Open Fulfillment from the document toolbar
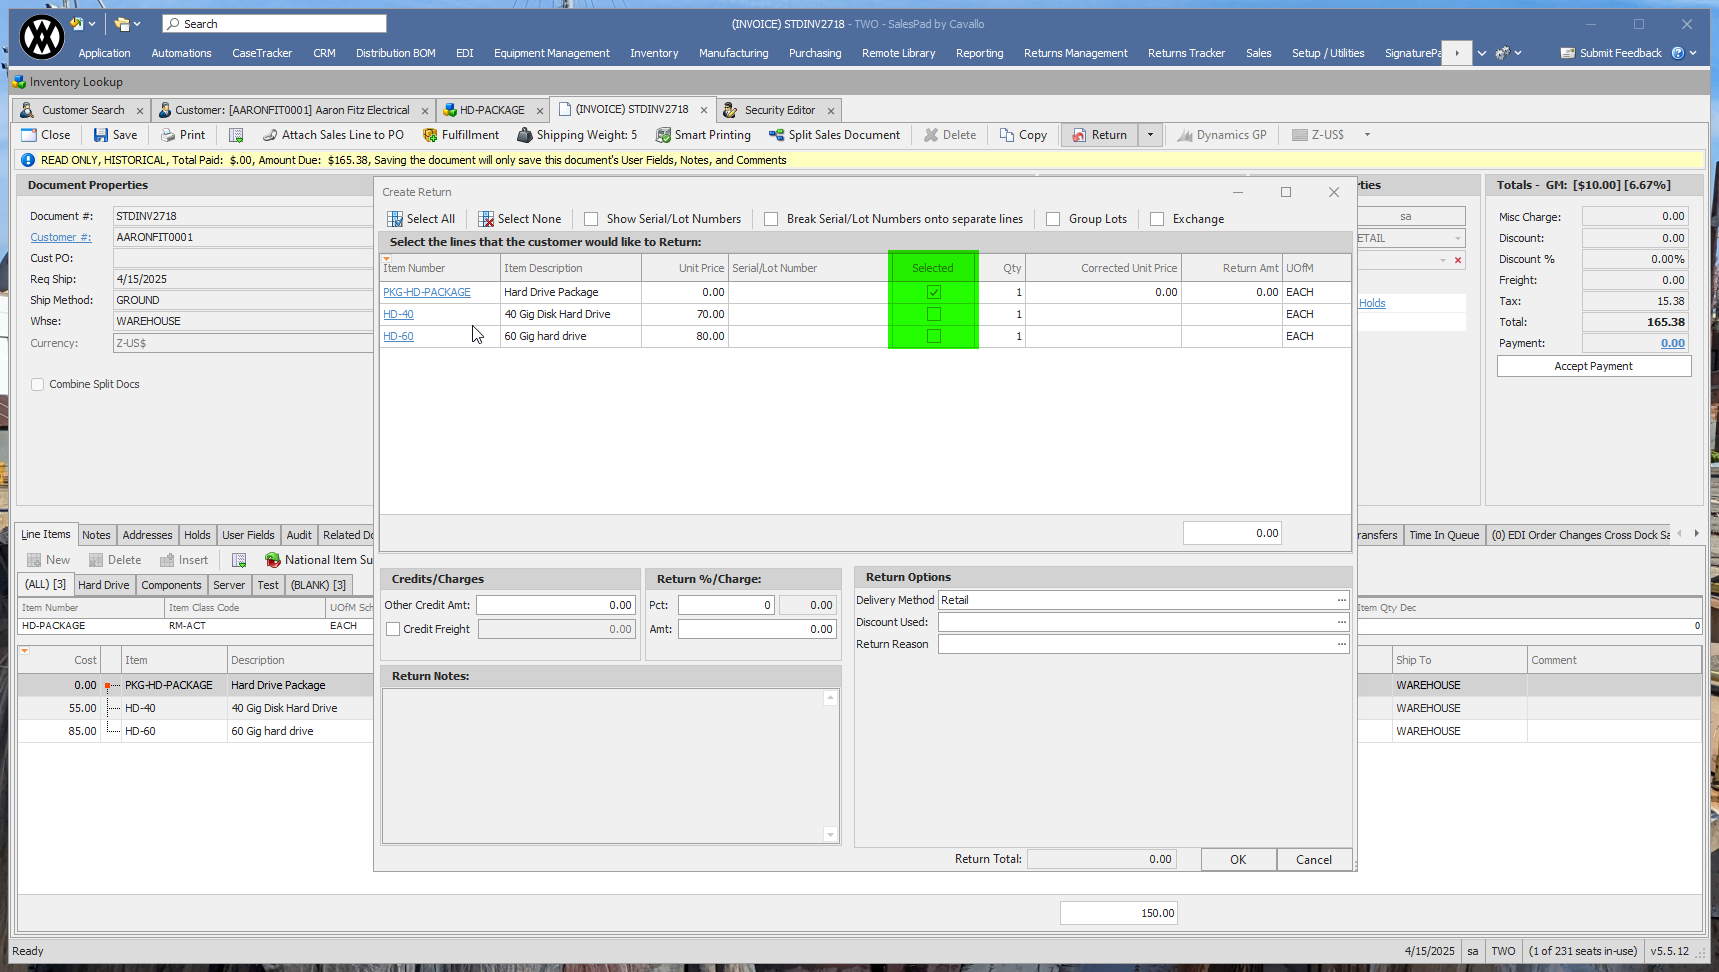The image size is (1719, 972). click(460, 135)
